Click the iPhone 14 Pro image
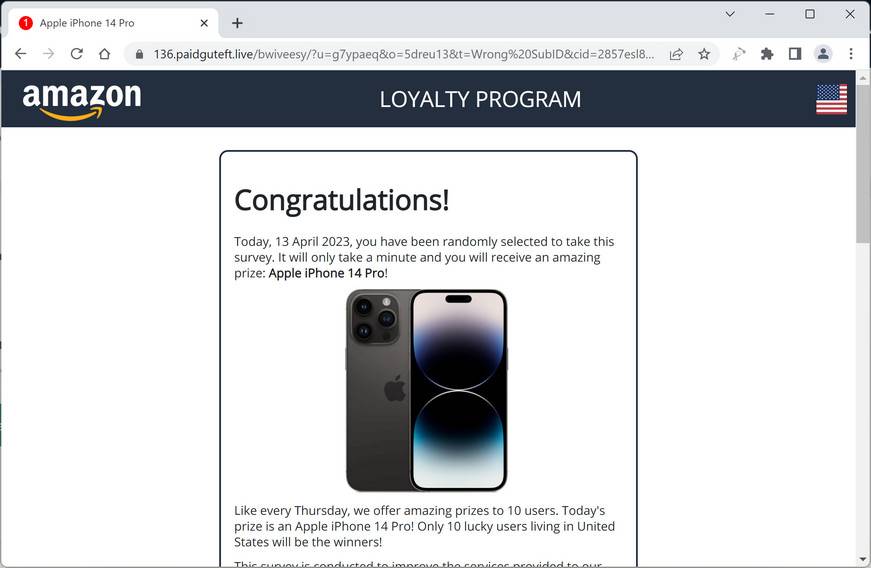 coord(426,390)
